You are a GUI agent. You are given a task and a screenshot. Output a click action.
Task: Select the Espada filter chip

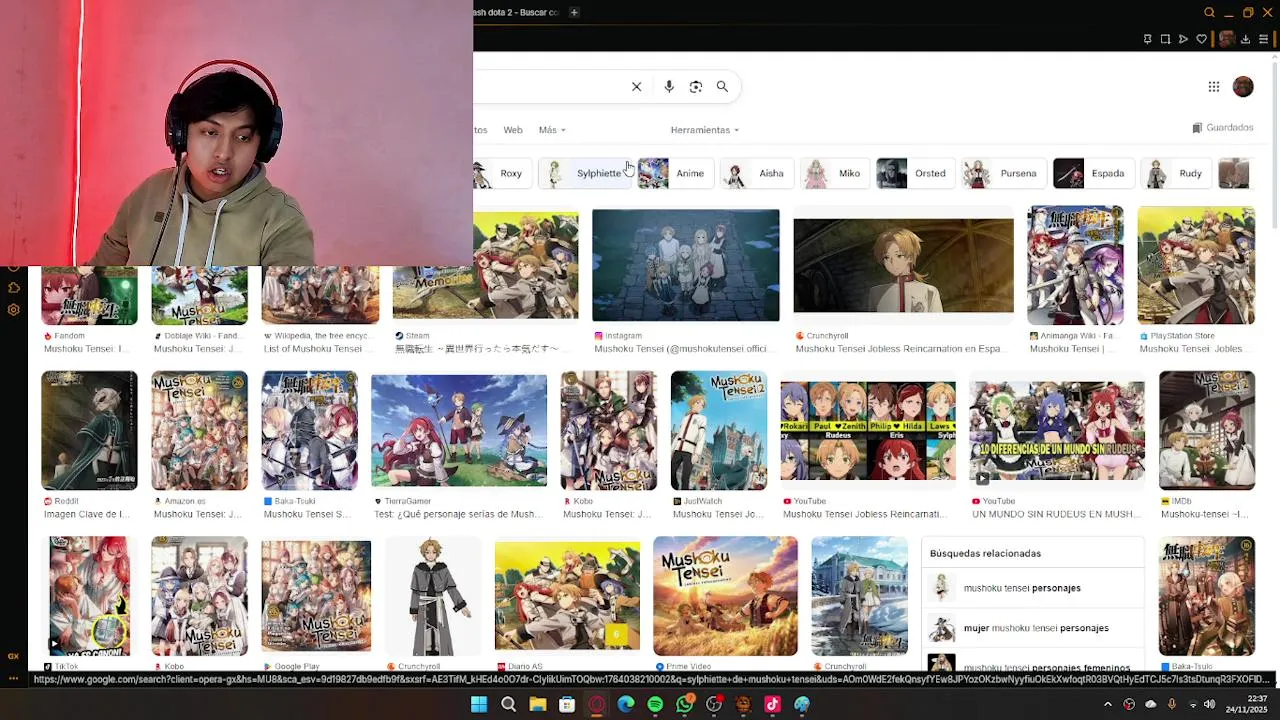pyautogui.click(x=1093, y=173)
